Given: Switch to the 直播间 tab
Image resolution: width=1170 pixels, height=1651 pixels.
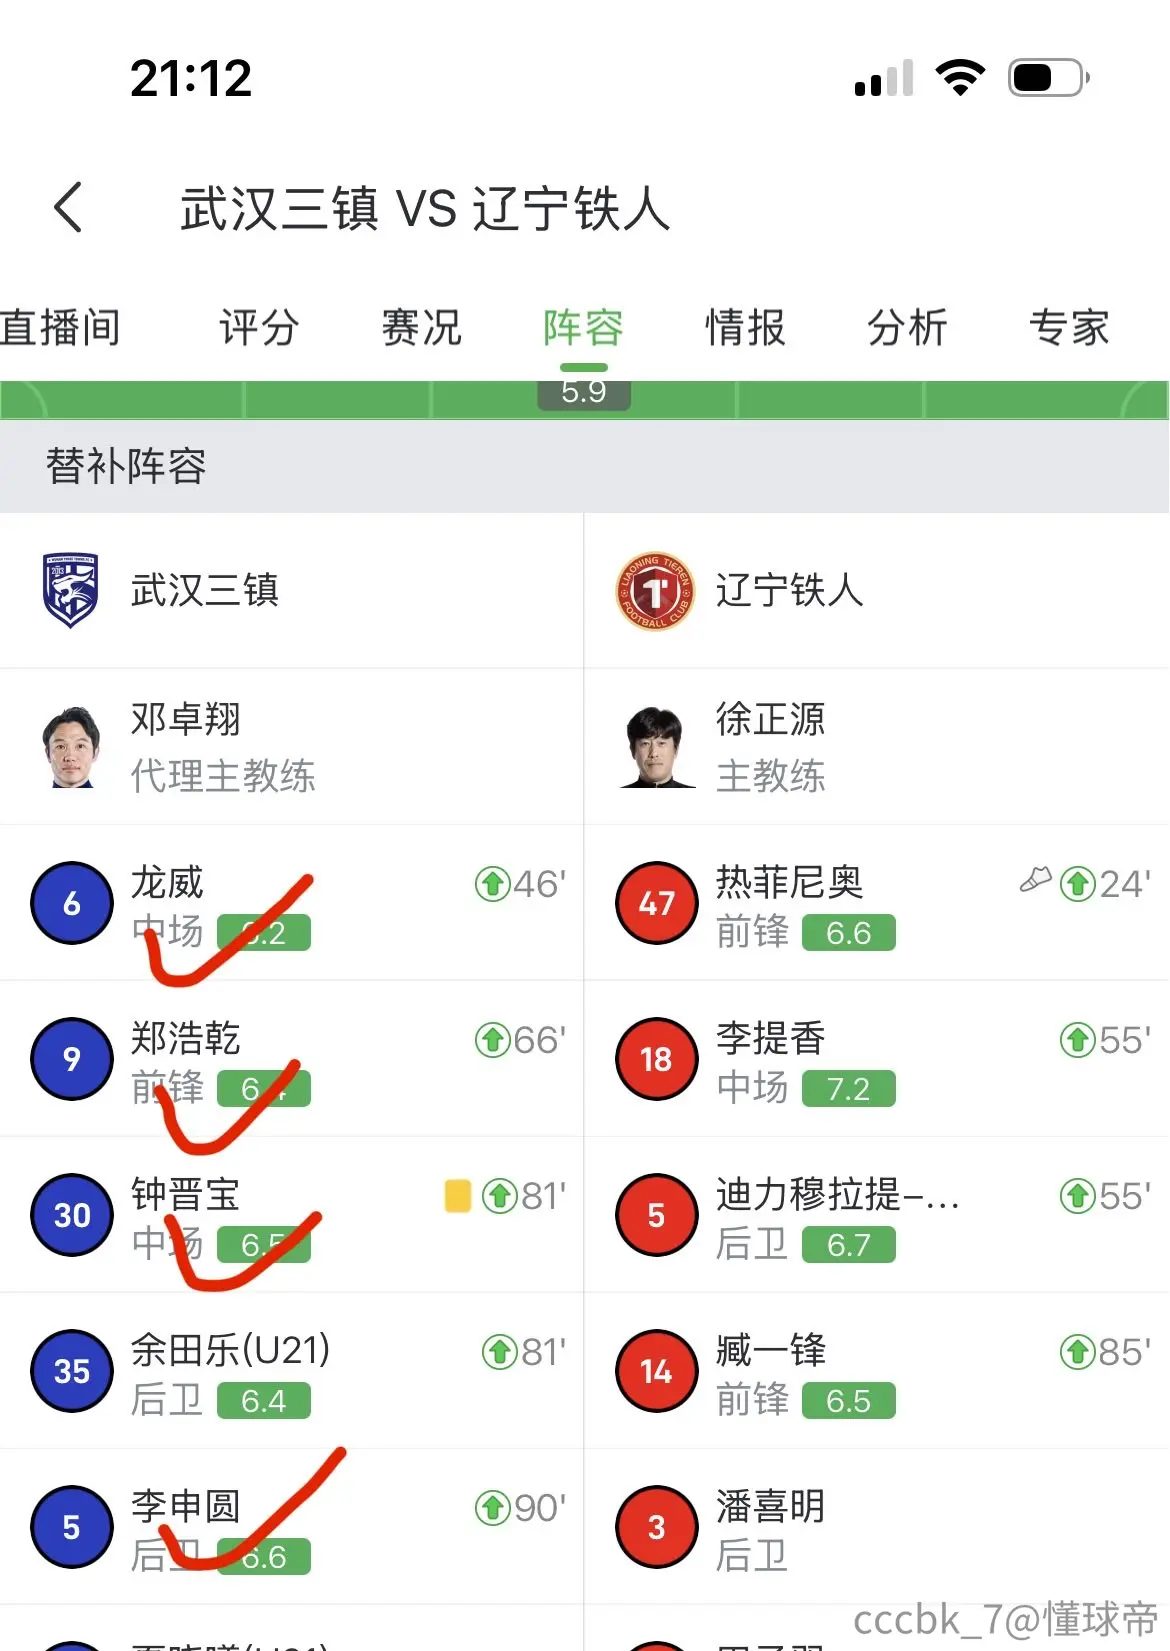Looking at the screenshot, I should tap(60, 328).
